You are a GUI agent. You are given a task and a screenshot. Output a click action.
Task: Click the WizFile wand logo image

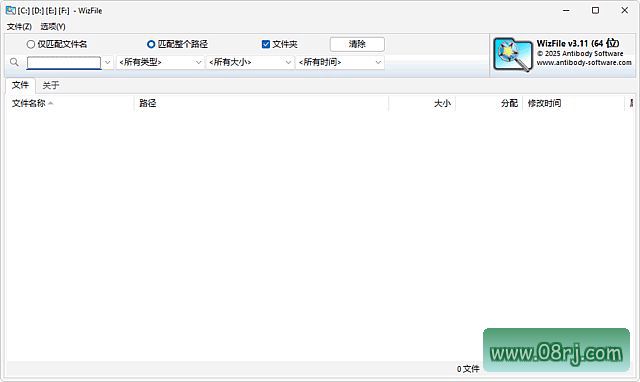pos(512,55)
